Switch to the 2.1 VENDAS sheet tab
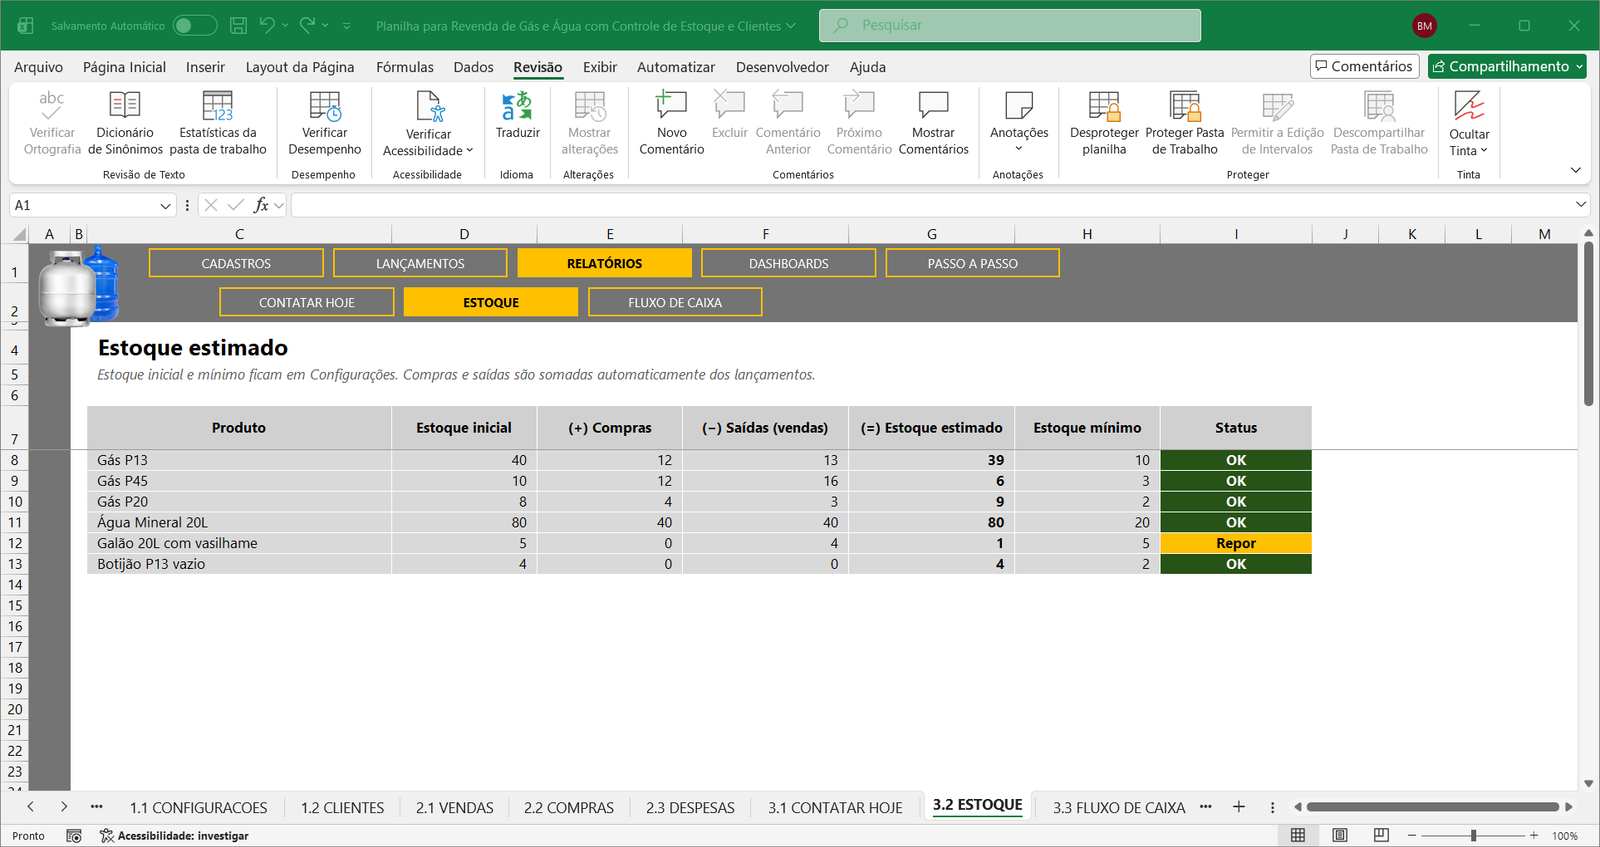The height and width of the screenshot is (847, 1600). [455, 807]
